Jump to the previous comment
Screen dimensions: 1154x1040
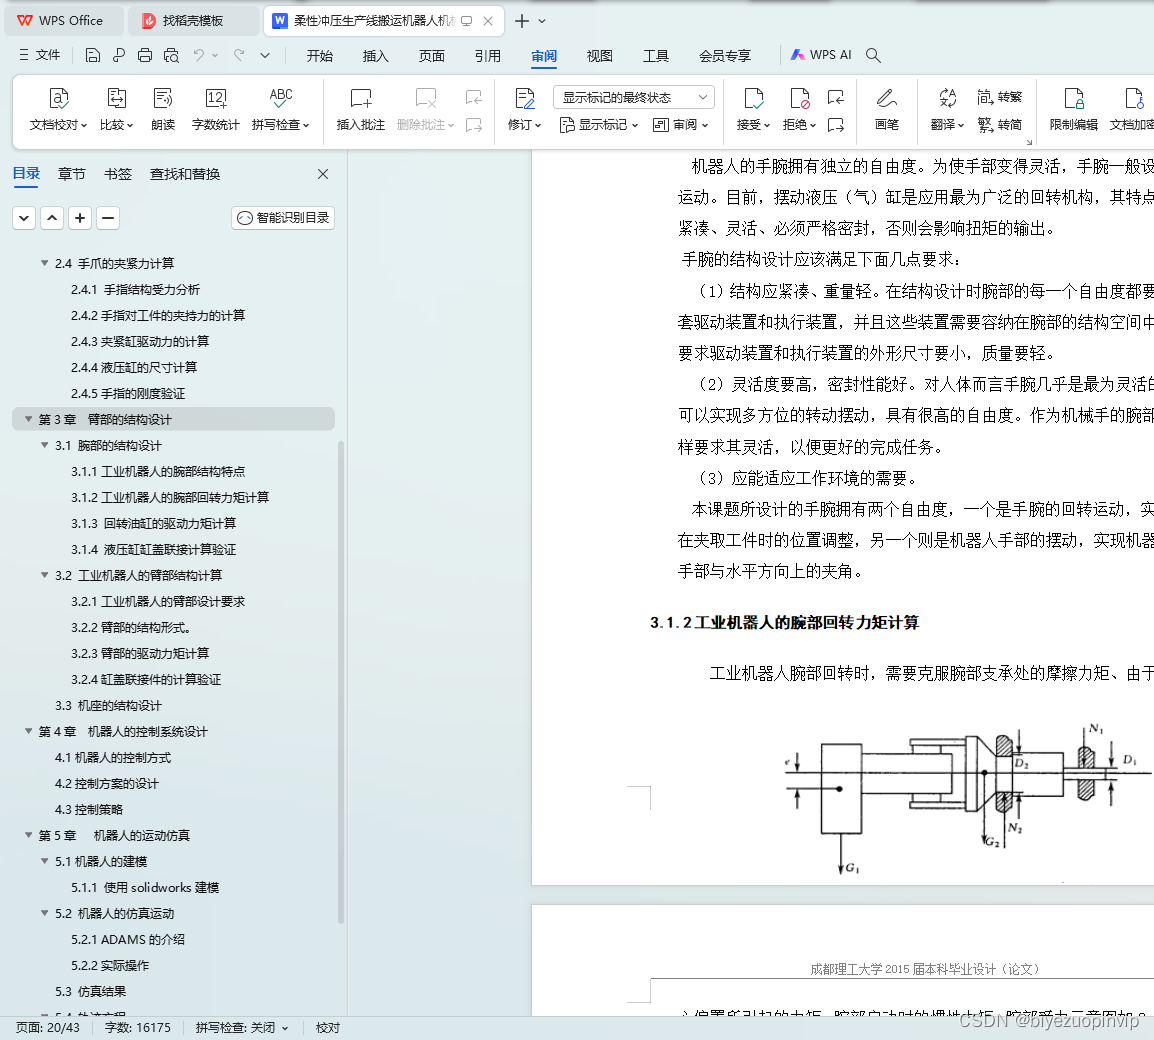[474, 97]
